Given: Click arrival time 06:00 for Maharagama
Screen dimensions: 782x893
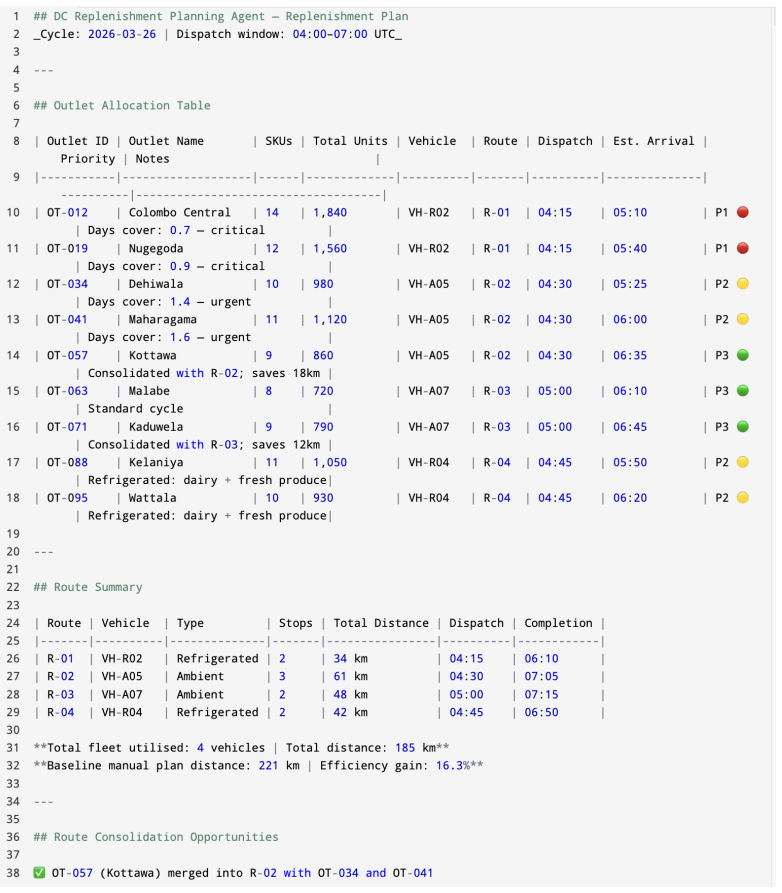Looking at the screenshot, I should tap(630, 319).
